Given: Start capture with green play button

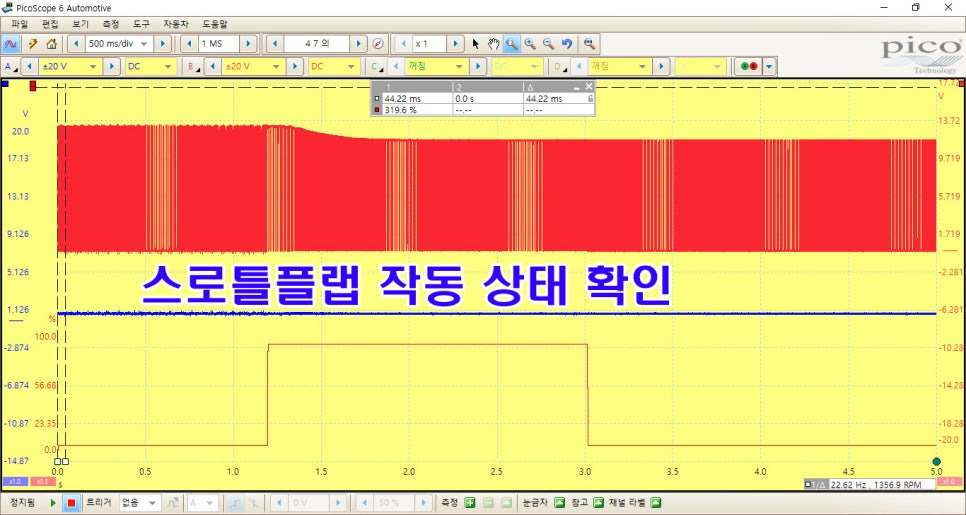Looking at the screenshot, I should (x=53, y=503).
